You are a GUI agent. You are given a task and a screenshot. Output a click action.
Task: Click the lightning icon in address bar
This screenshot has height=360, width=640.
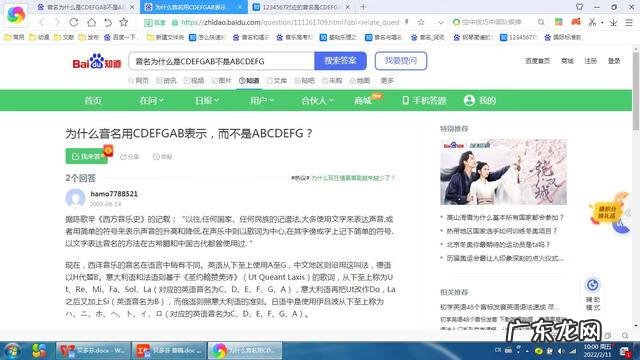pos(407,22)
